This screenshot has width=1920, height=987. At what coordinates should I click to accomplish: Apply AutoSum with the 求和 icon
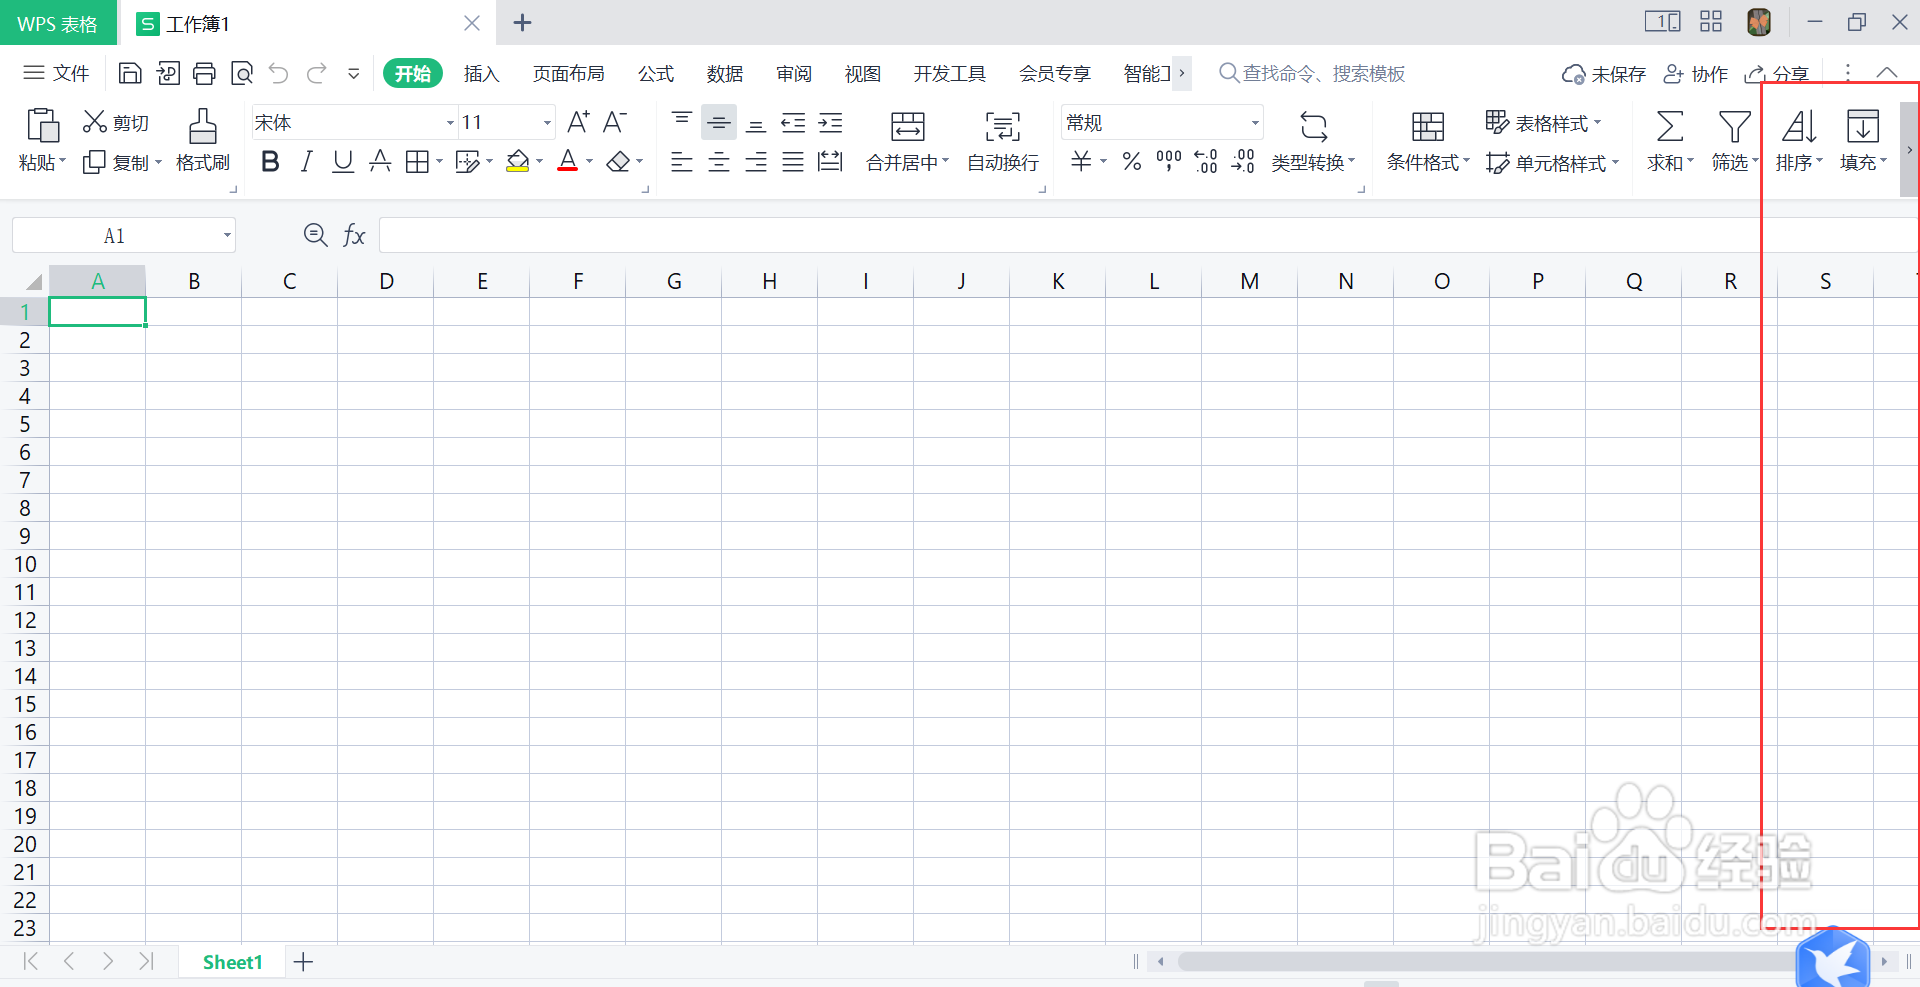[1668, 140]
